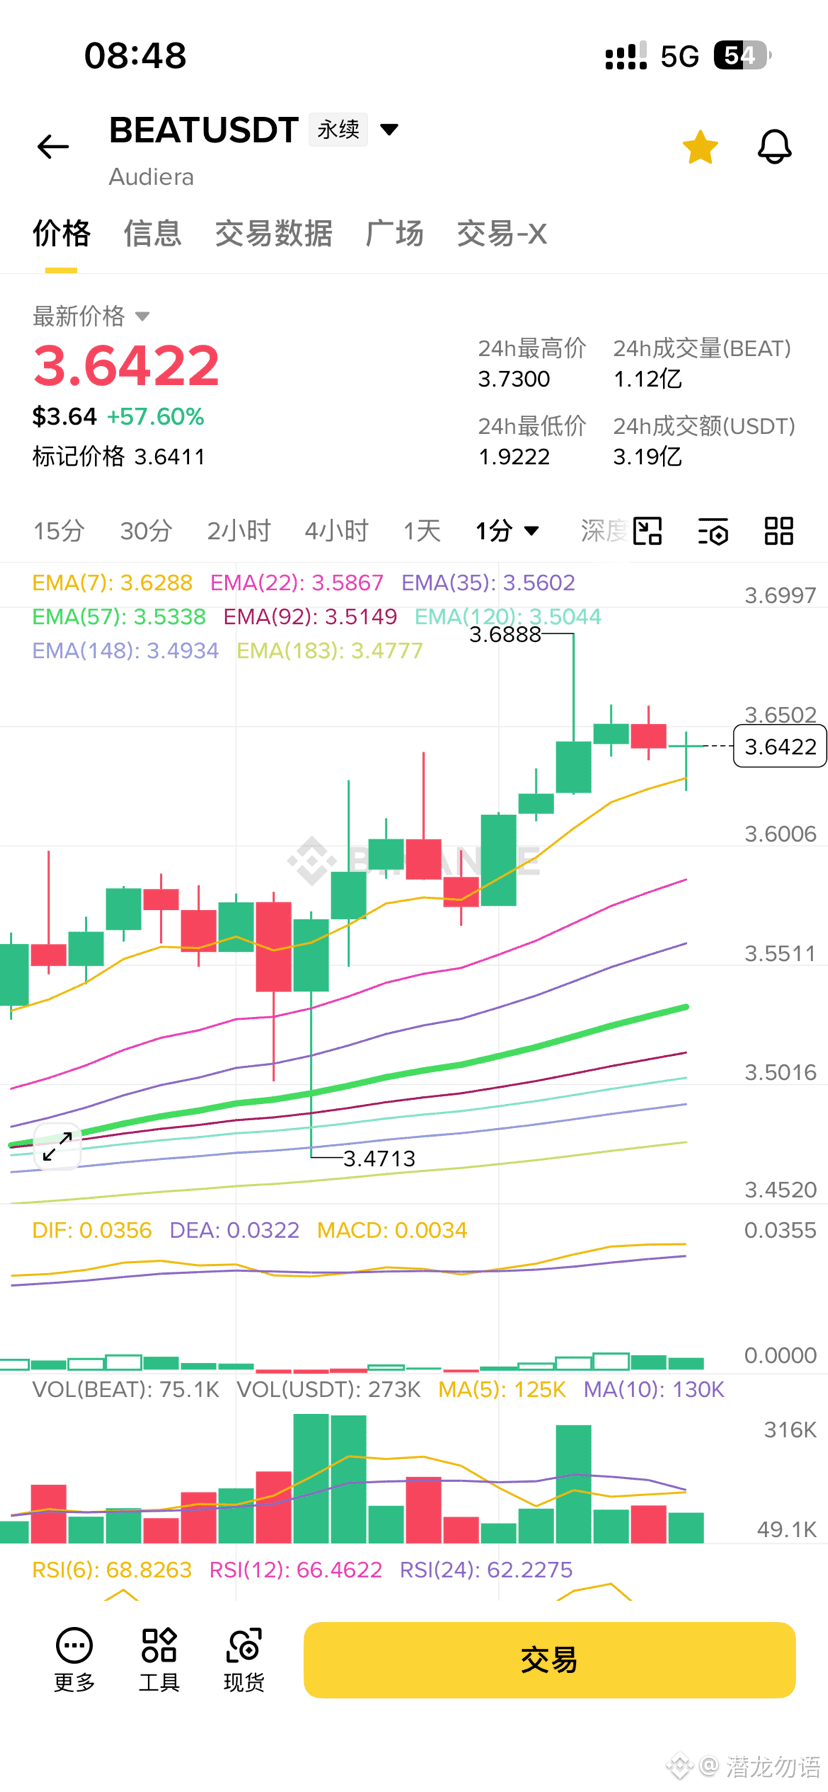Click the 3.6888 high price marker
The width and height of the screenshot is (828, 1792).
[x=505, y=635]
